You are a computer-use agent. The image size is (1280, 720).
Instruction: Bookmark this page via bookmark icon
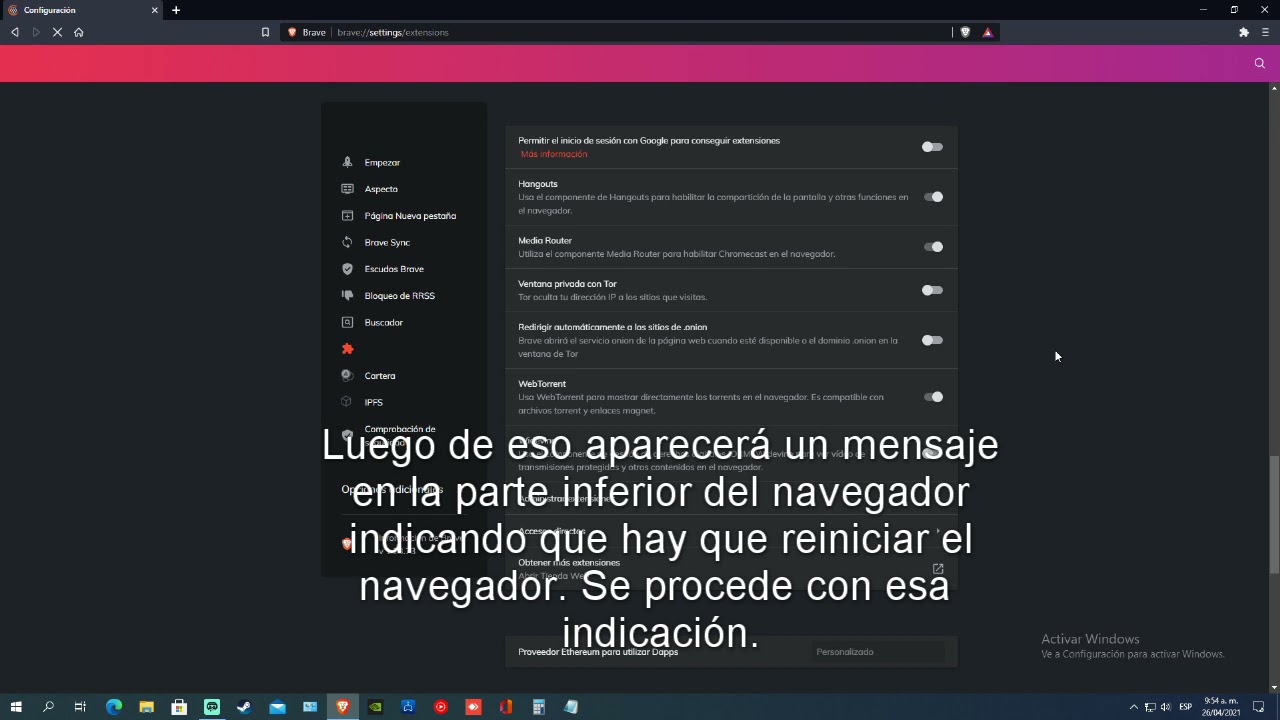pyautogui.click(x=265, y=32)
